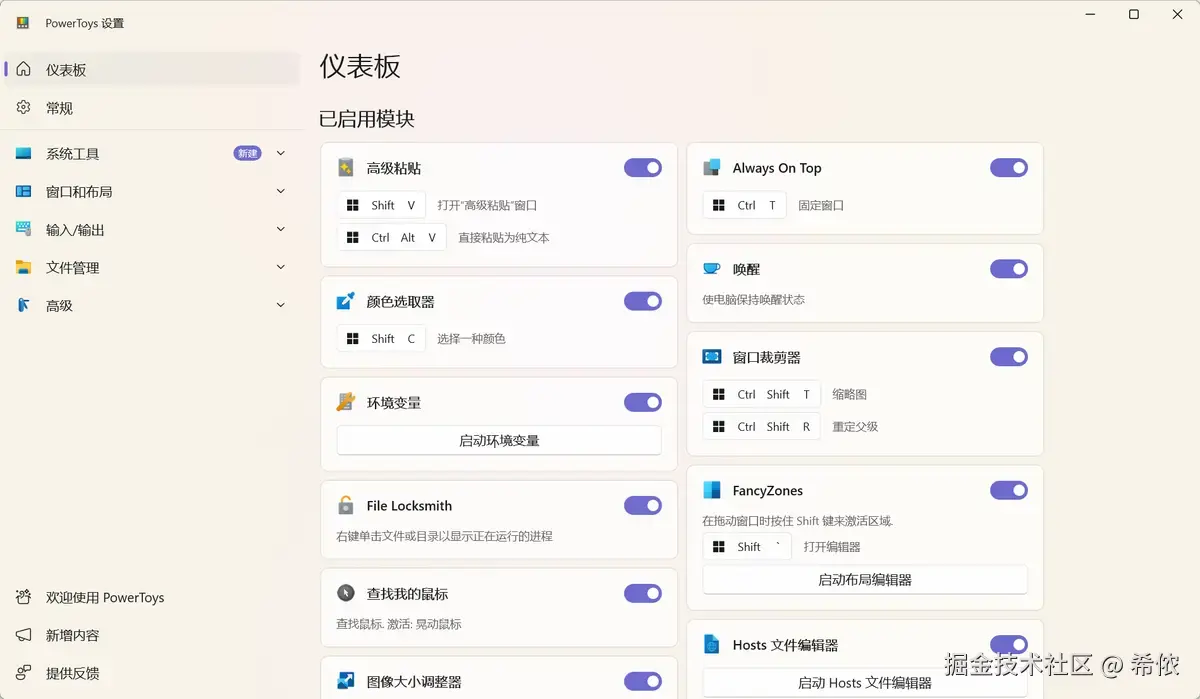The width and height of the screenshot is (1200, 699).
Task: Click the gear icon beside 常规
Action: click(24, 108)
